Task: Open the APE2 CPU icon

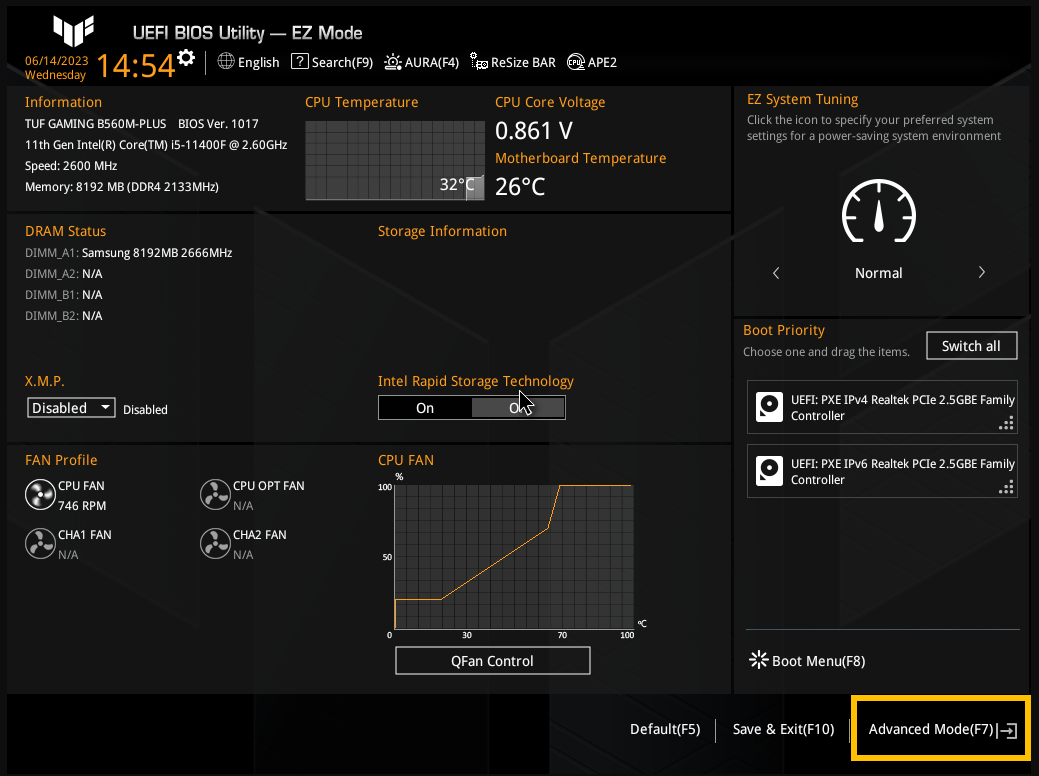Action: click(576, 62)
